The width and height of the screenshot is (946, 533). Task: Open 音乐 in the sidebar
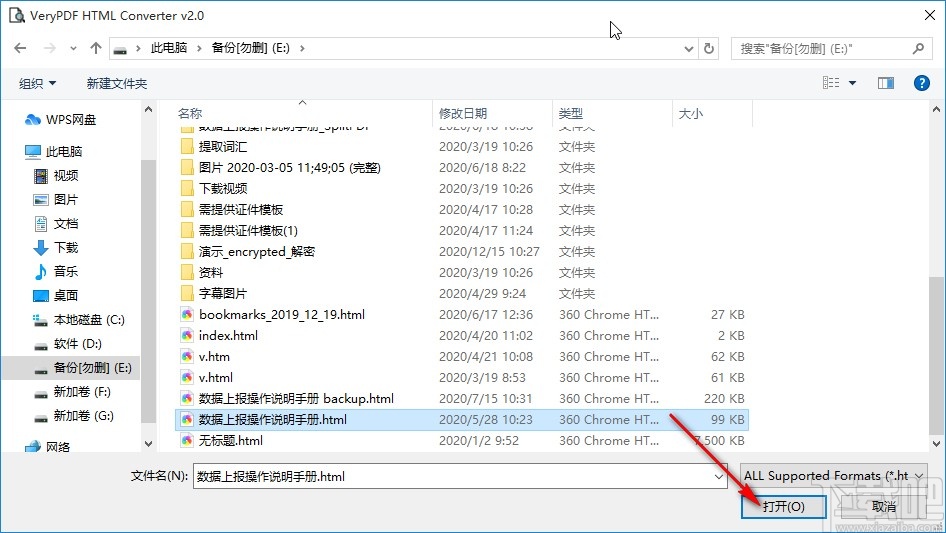point(56,272)
